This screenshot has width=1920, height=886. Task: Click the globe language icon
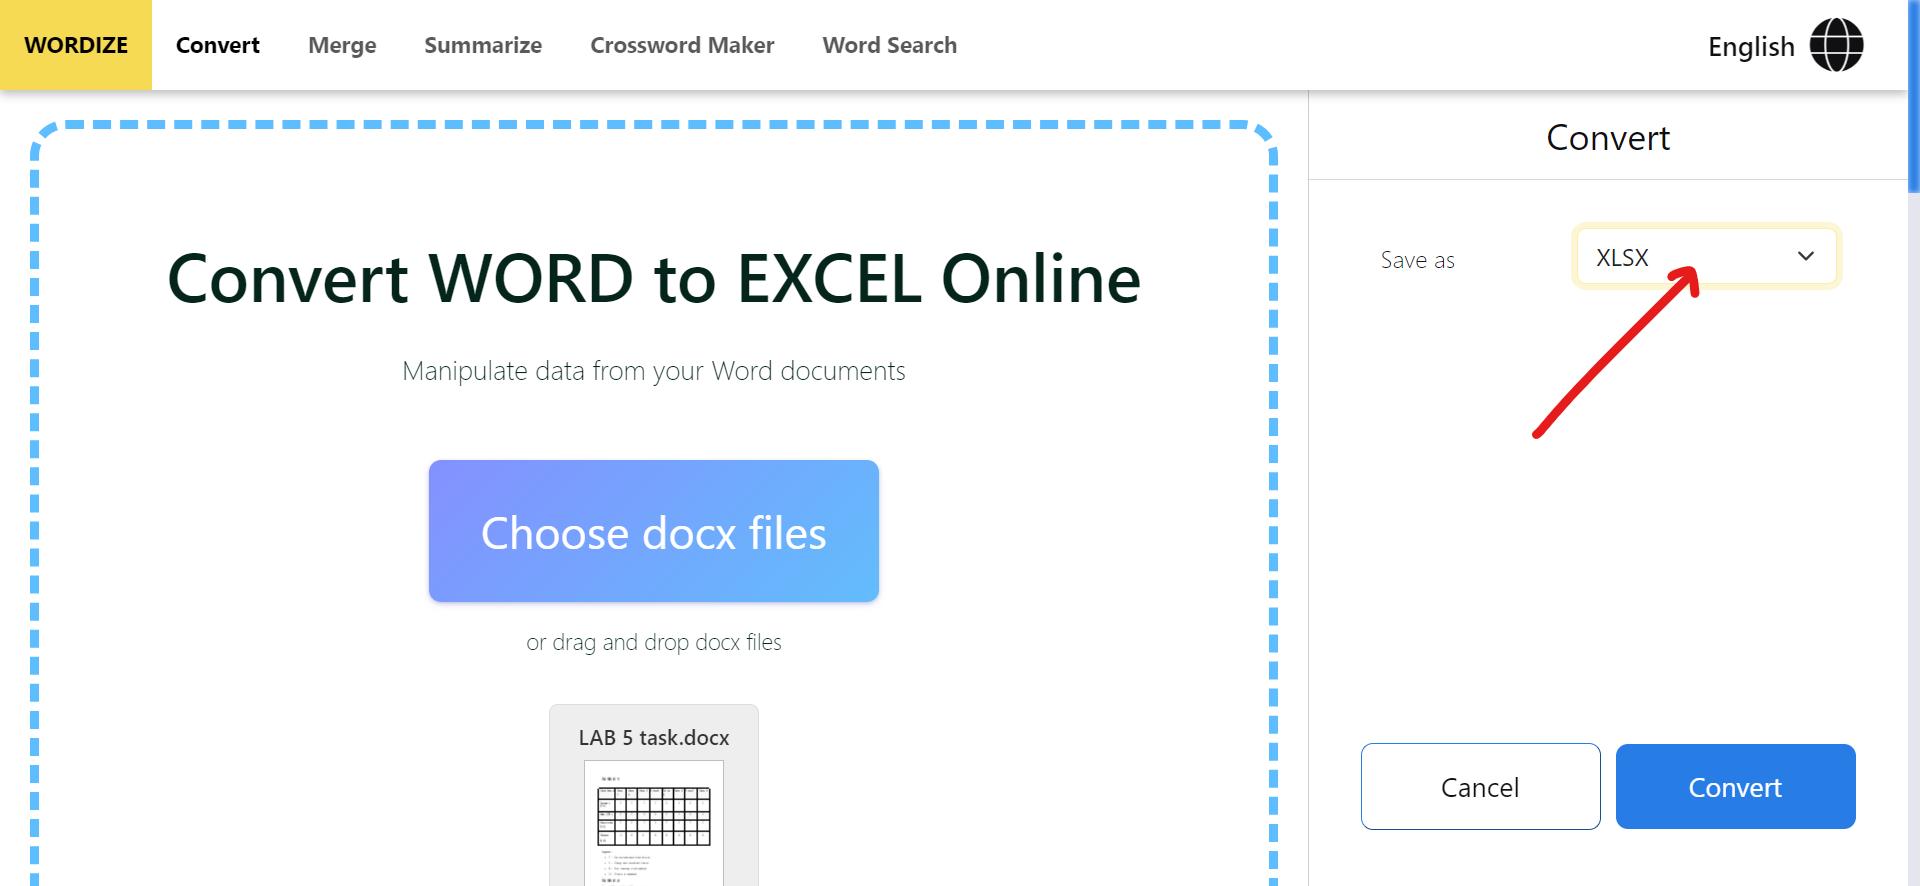pos(1836,45)
